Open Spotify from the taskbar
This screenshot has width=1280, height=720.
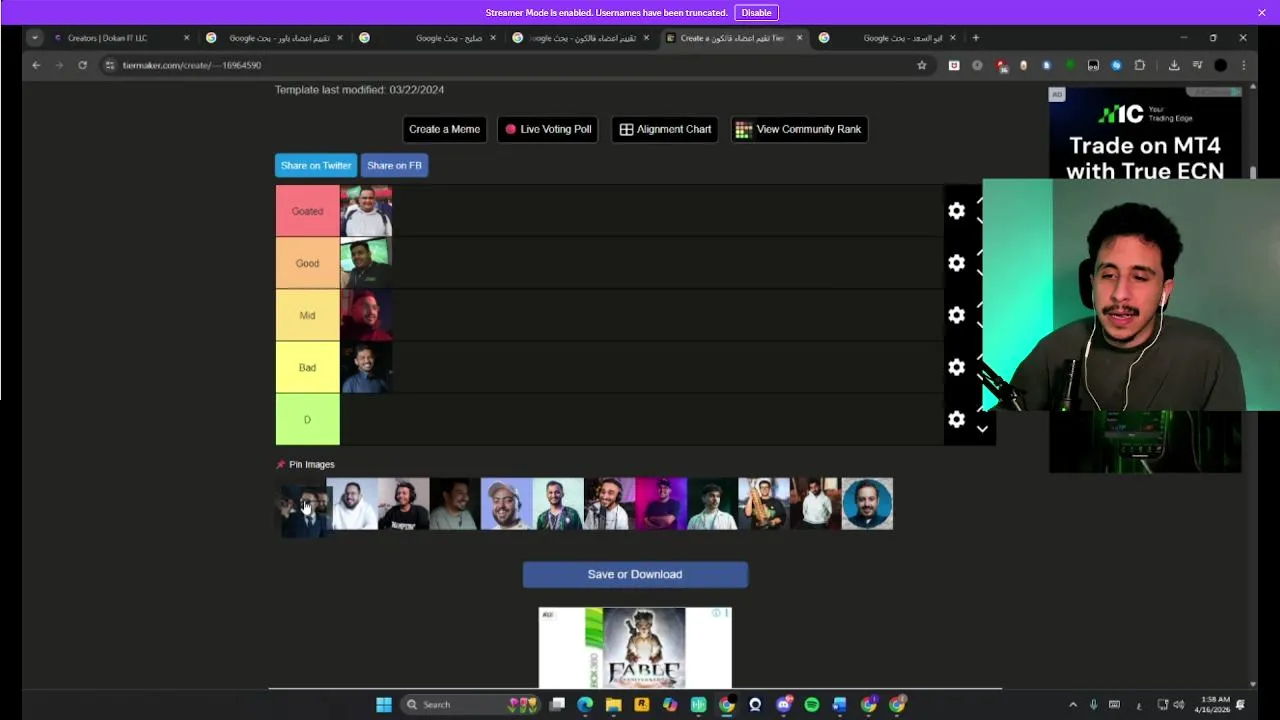point(811,705)
